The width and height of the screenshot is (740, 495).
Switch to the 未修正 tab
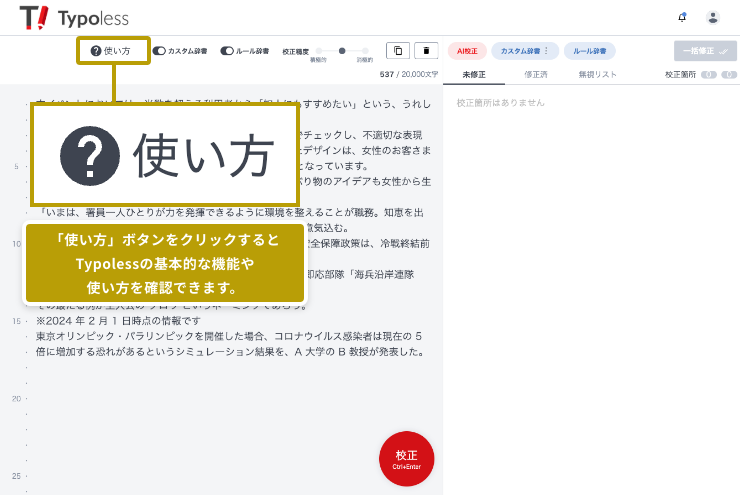[x=474, y=75]
